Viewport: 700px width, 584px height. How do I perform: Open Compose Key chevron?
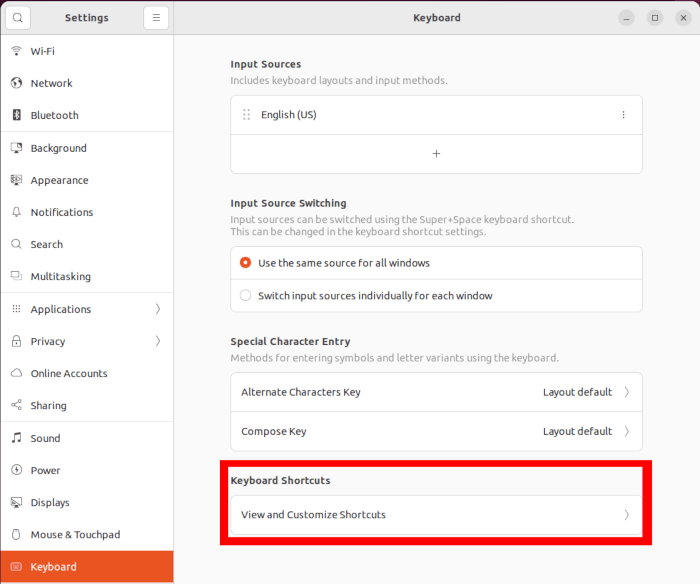coord(627,431)
